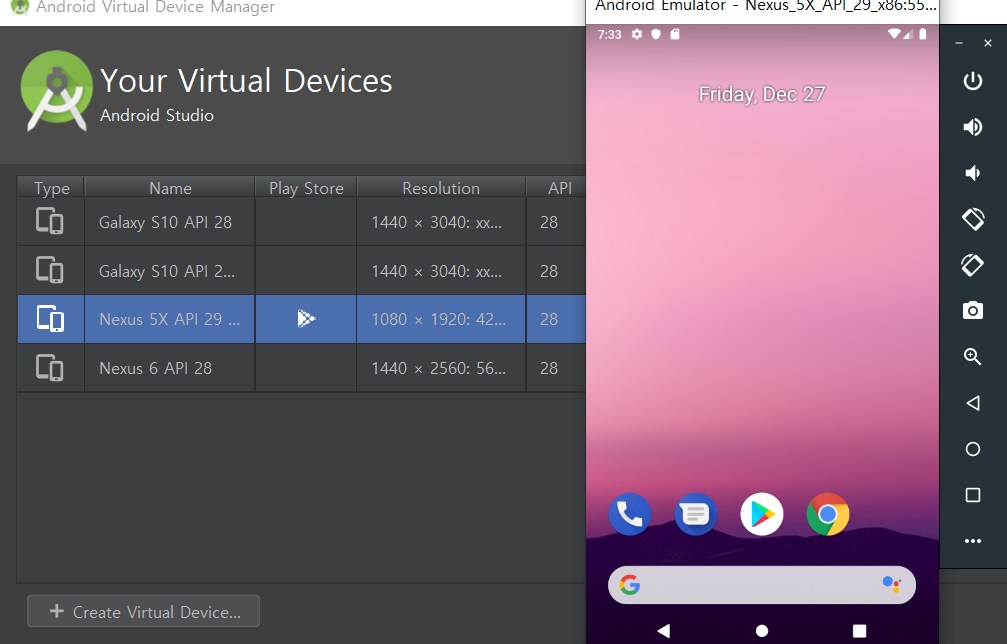Tap the Android on-screen recents button

point(859,631)
